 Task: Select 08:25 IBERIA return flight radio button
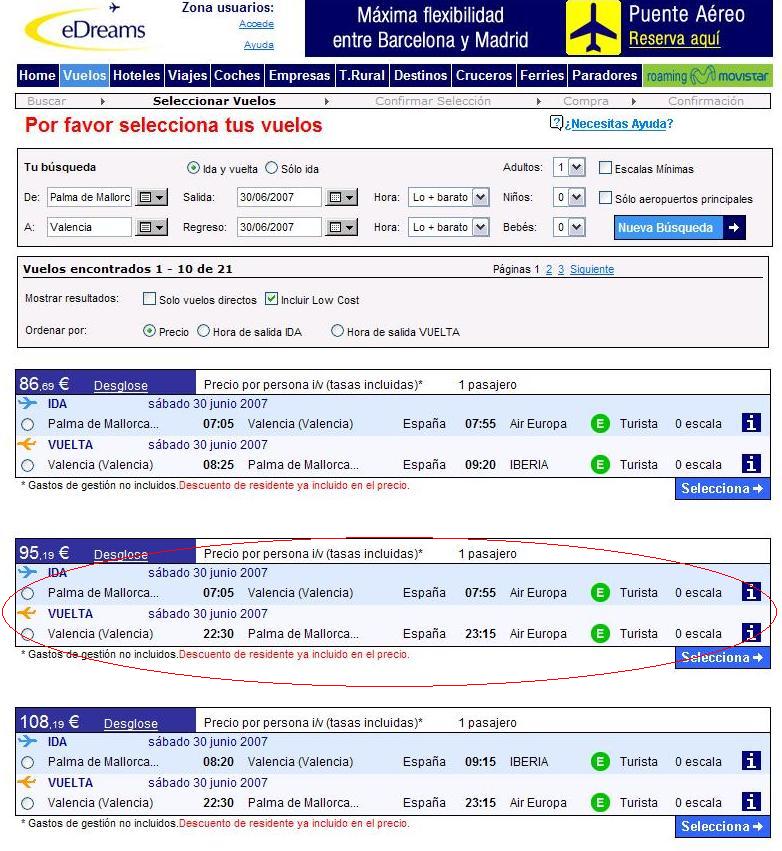pyautogui.click(x=28, y=466)
